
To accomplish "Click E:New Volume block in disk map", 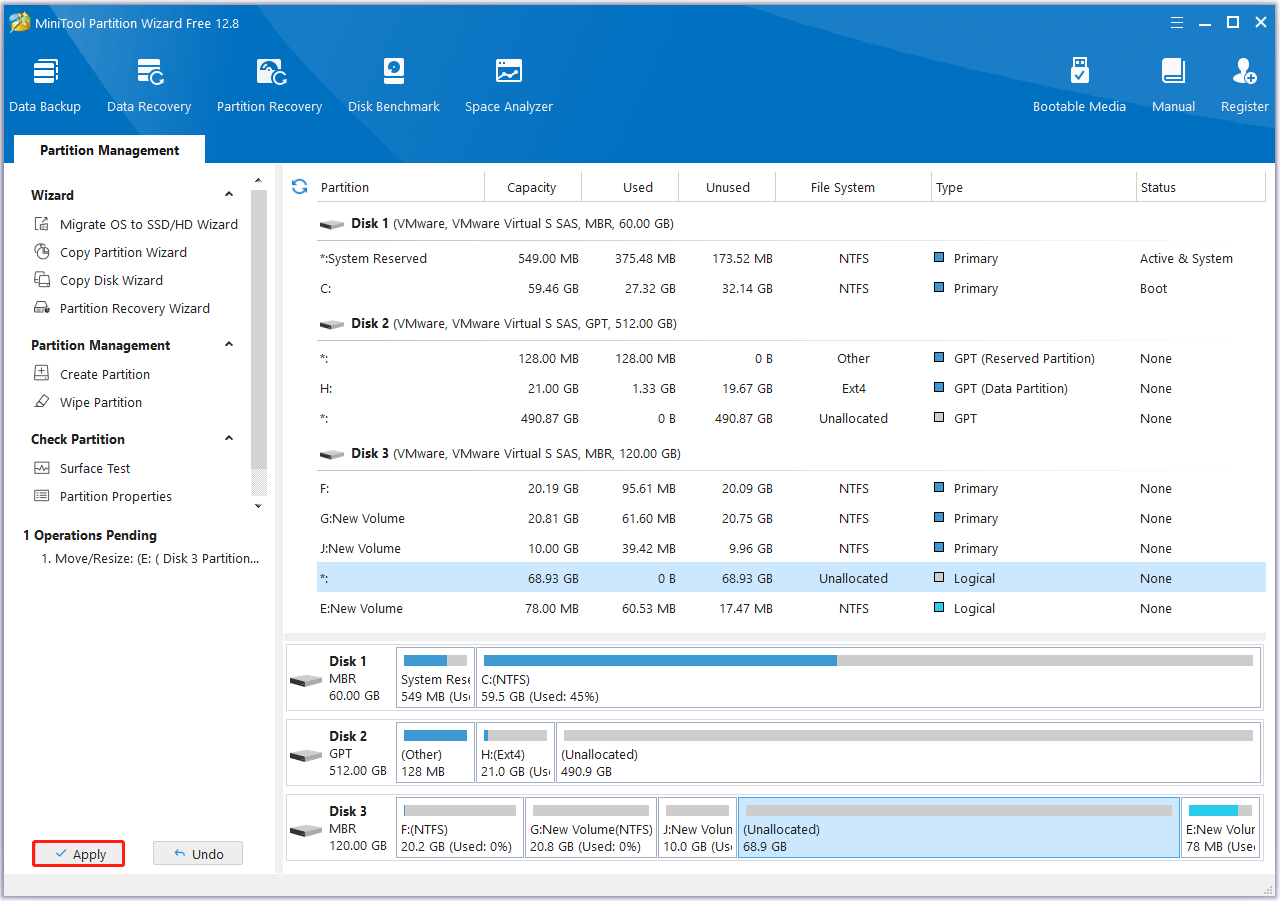I will tap(1221, 827).
